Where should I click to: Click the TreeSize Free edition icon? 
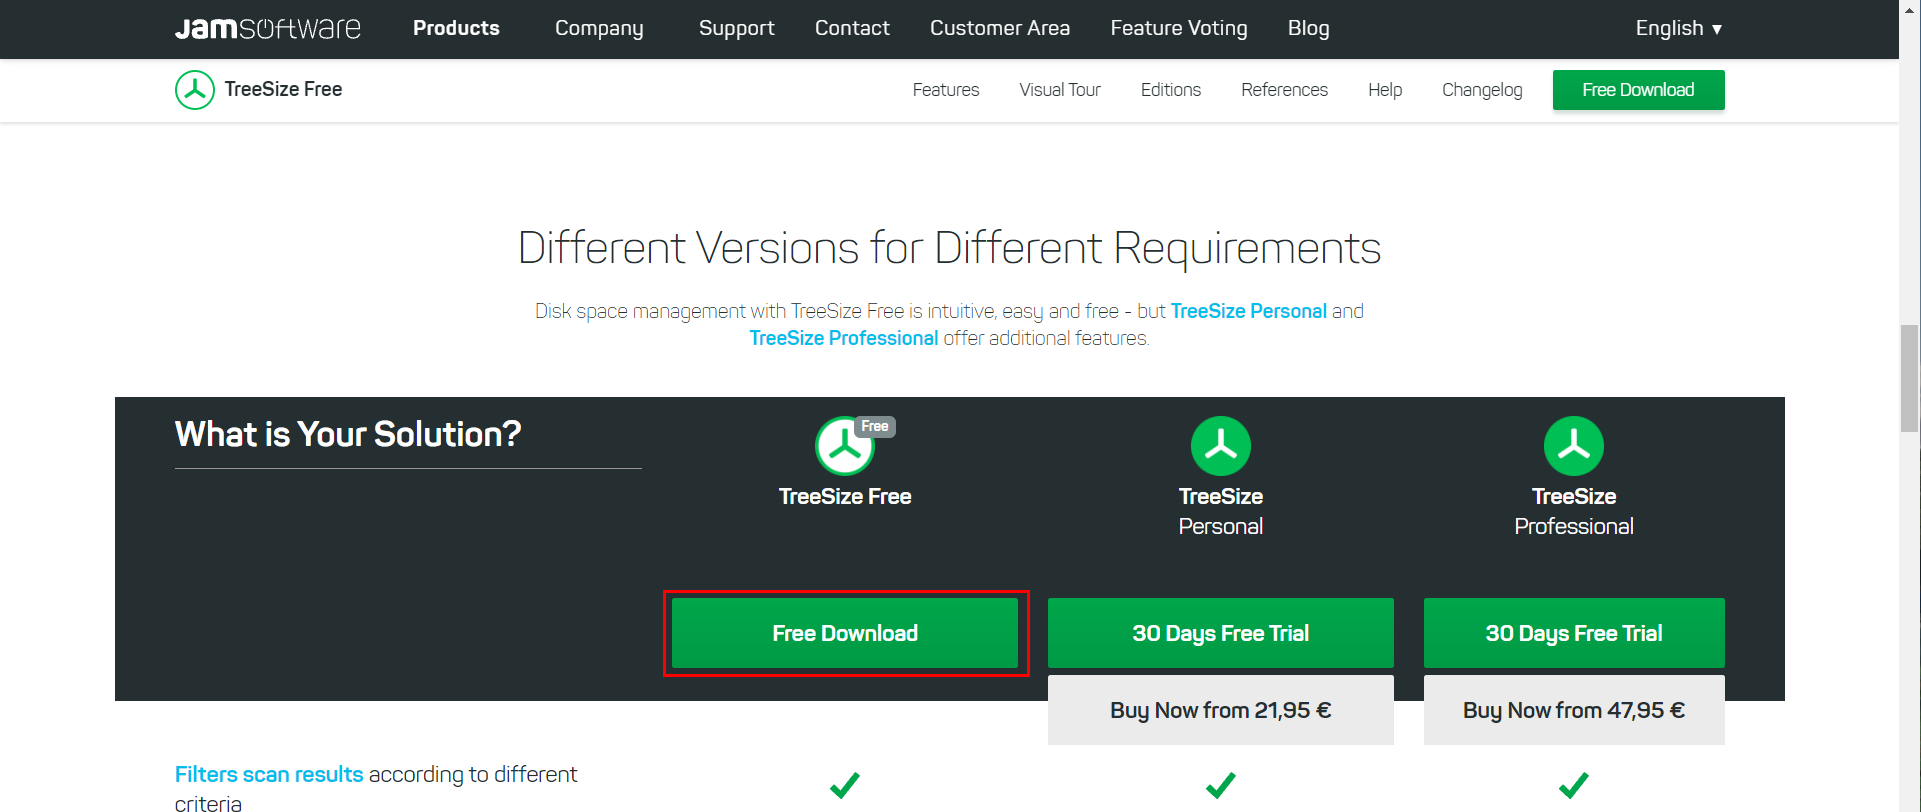[845, 446]
